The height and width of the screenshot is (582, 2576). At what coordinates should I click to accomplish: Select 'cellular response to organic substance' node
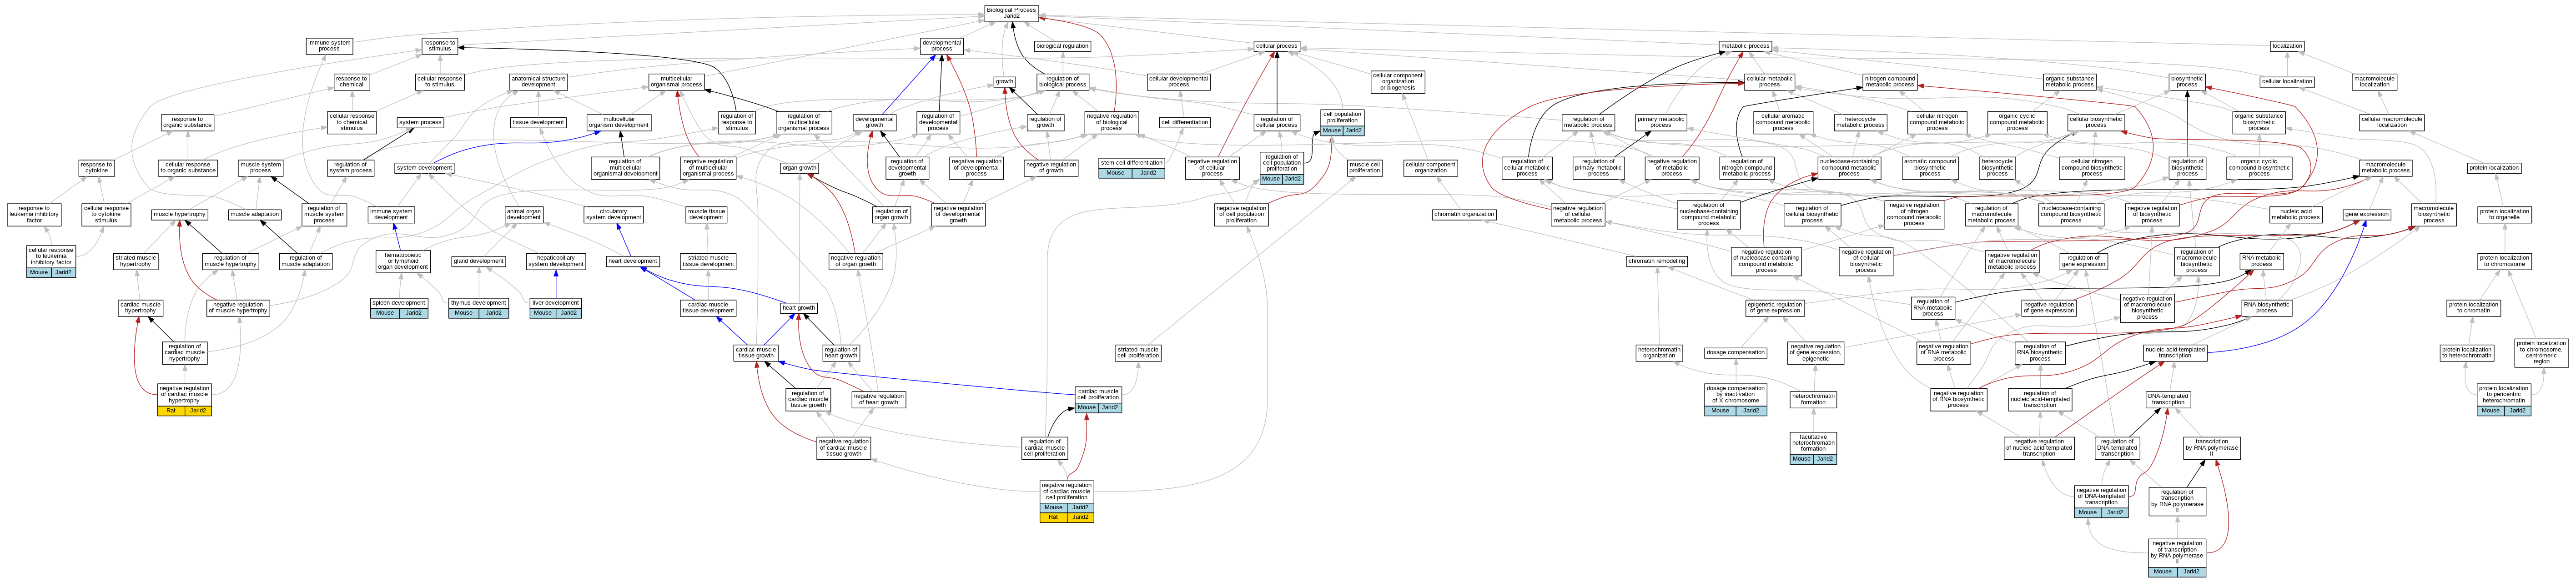[x=188, y=168]
